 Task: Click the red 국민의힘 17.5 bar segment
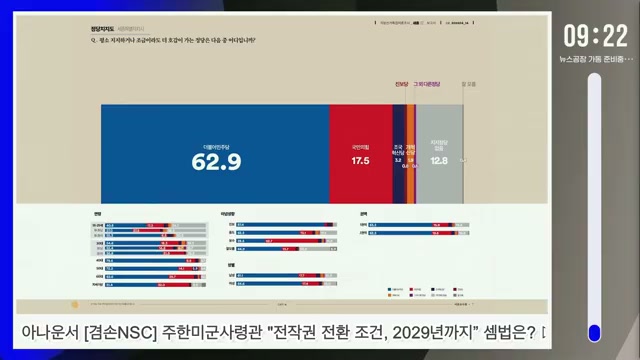(x=361, y=154)
